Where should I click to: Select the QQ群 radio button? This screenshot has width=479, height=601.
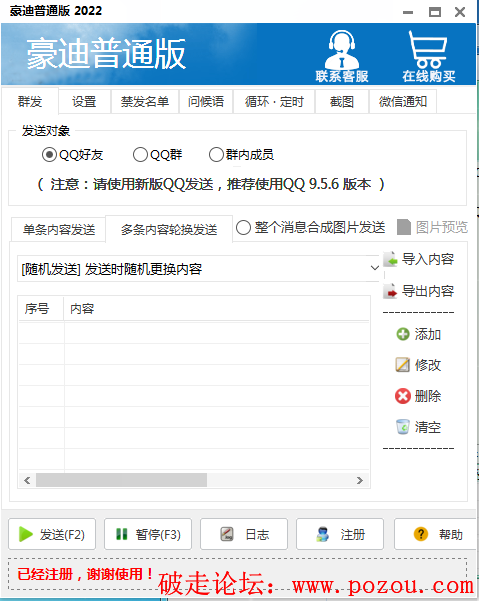click(x=140, y=155)
